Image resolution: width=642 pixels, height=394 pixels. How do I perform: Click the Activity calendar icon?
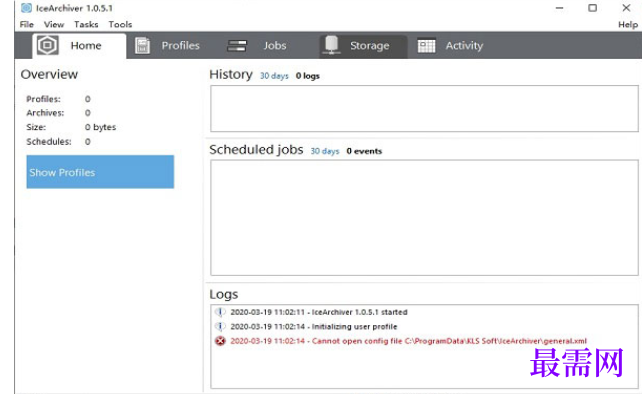pyautogui.click(x=426, y=45)
